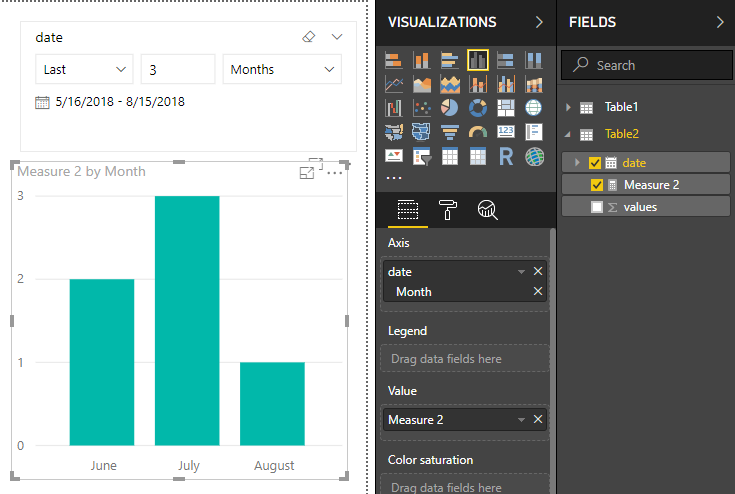The width and height of the screenshot is (735, 494).
Task: Click the number 3 input in date slicer
Action: point(178,69)
